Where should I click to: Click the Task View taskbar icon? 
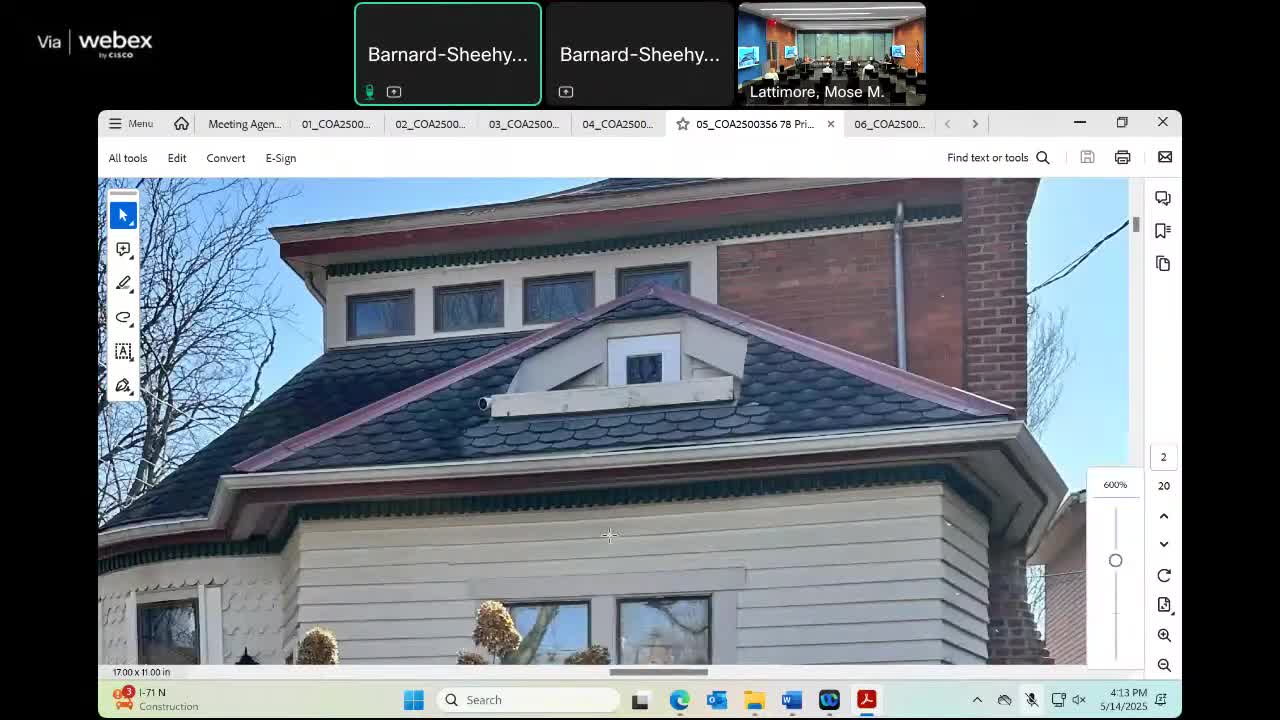point(640,700)
